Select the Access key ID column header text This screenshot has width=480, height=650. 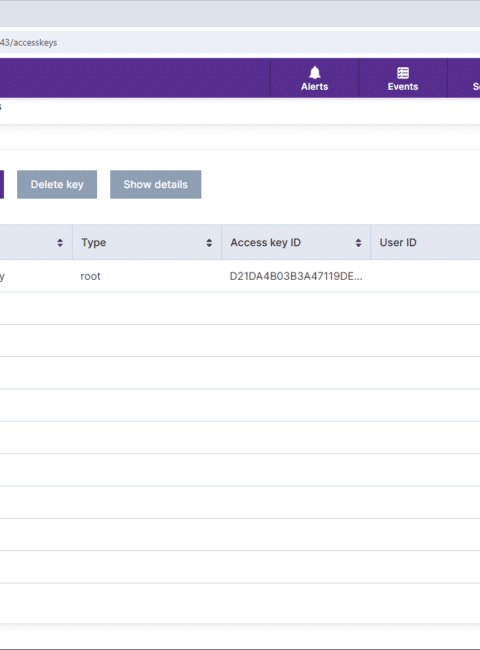click(266, 243)
